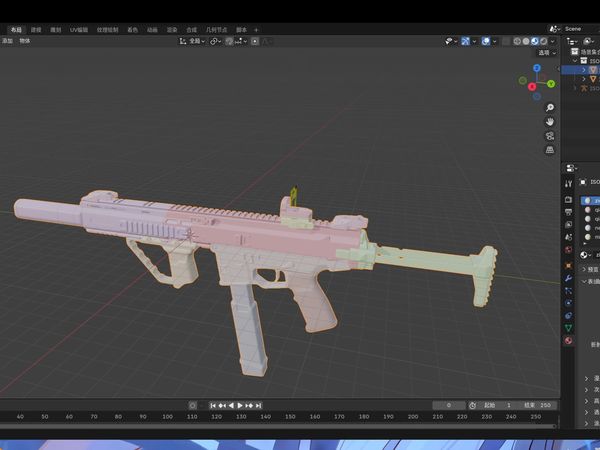
Task: Open the World properties tab
Action: click(568, 250)
